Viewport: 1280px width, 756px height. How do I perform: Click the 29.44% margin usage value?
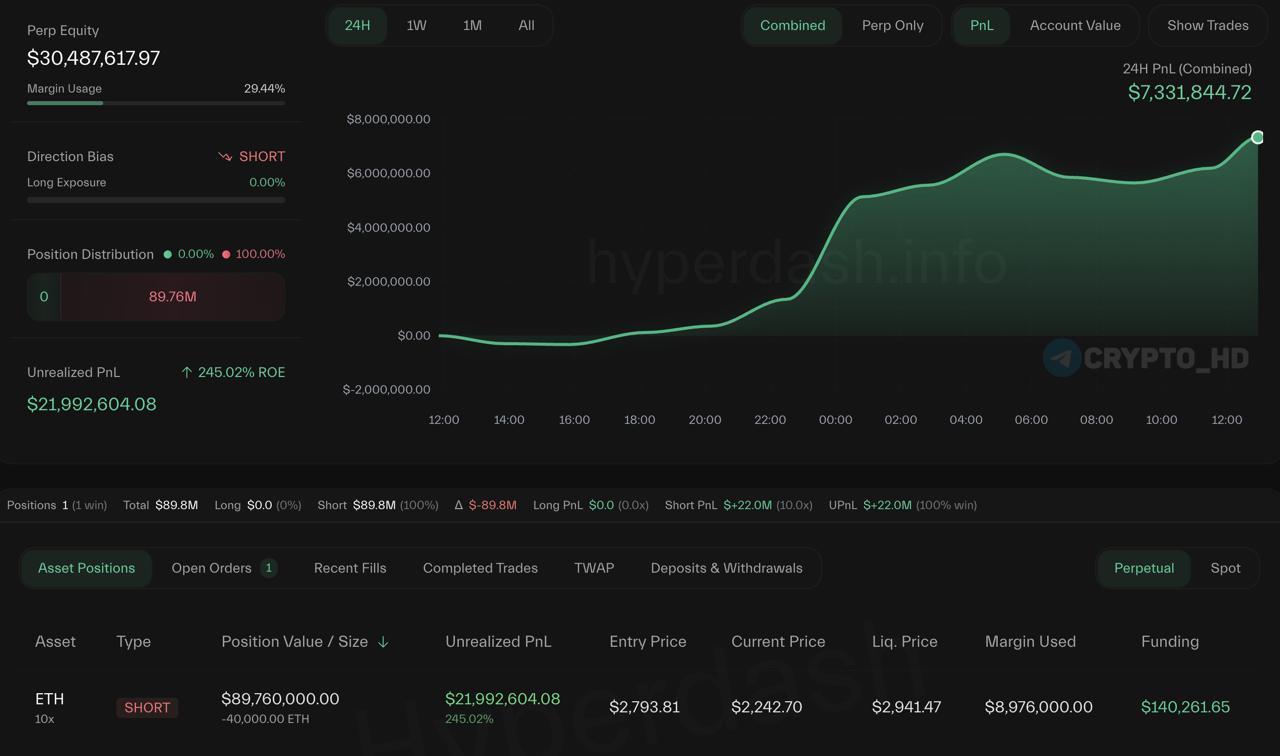click(265, 89)
